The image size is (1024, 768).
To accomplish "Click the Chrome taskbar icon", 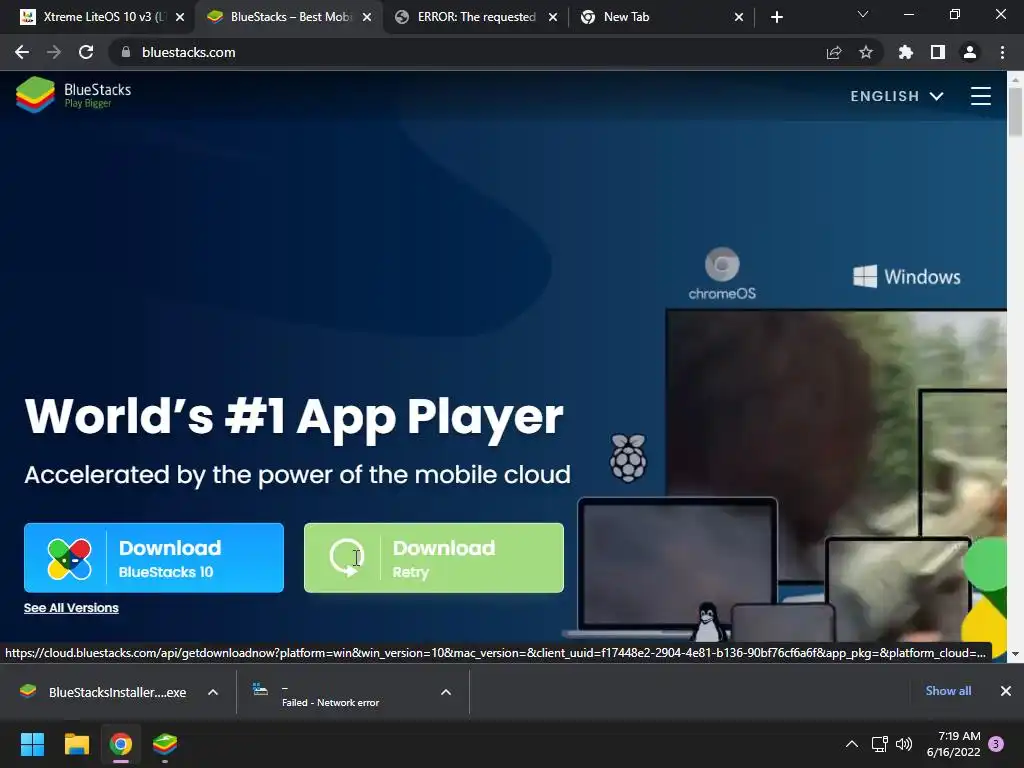I will point(121,744).
